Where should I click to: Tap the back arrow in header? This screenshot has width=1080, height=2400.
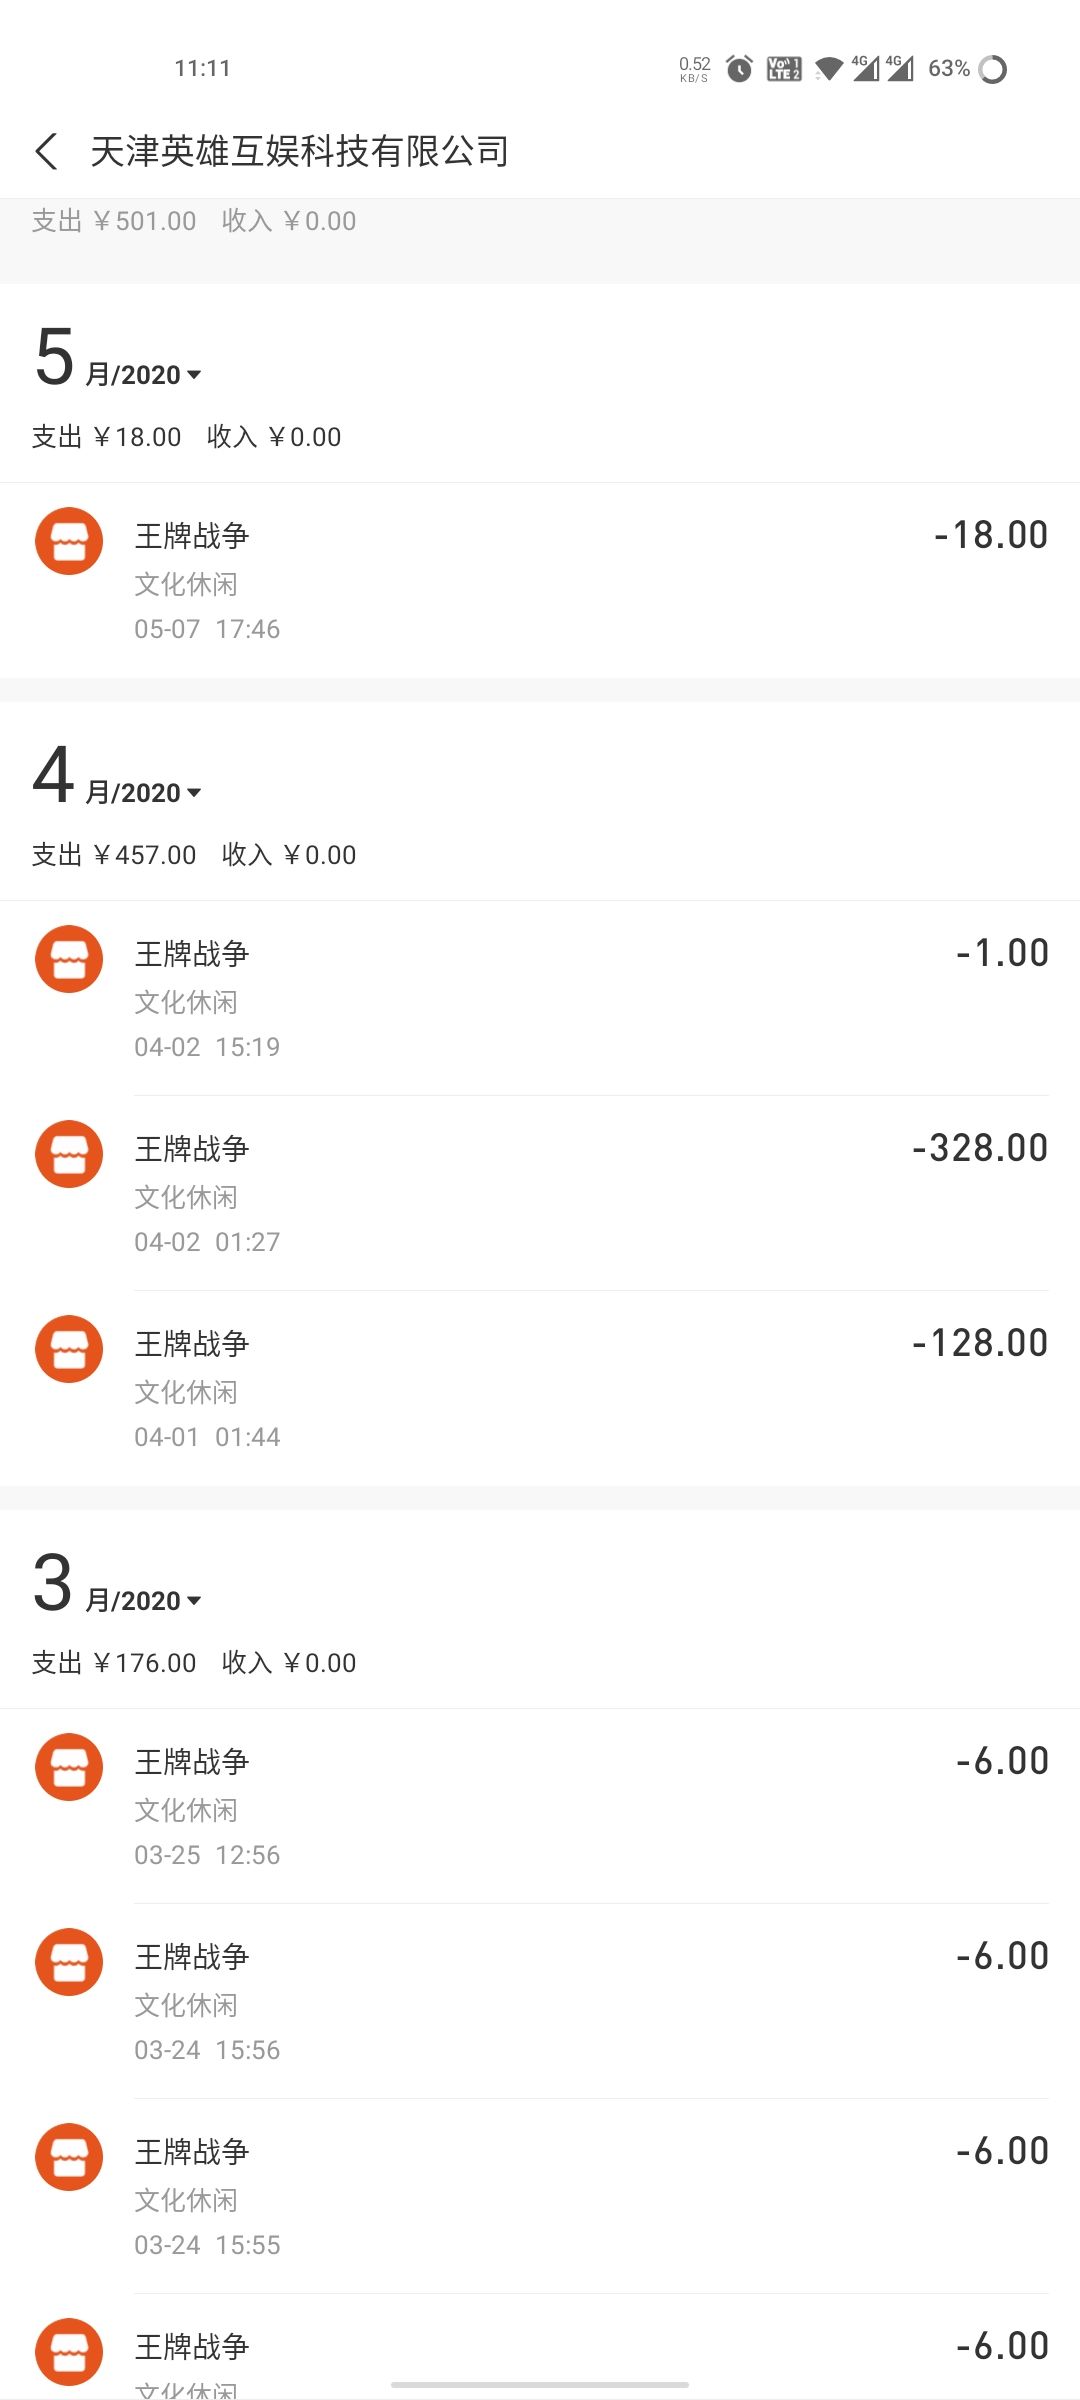(x=46, y=152)
